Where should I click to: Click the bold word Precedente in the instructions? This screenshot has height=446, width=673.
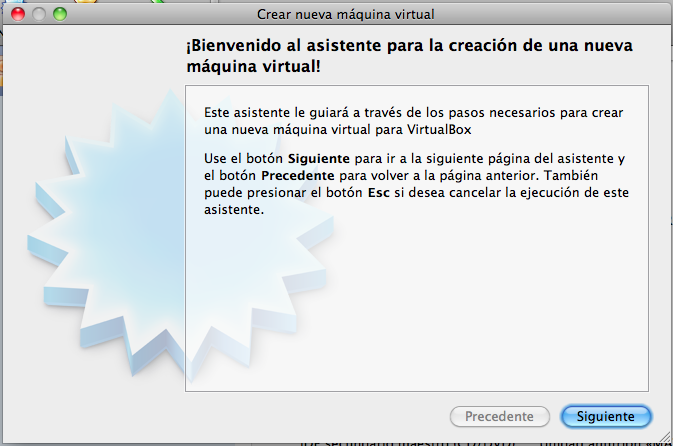click(297, 176)
